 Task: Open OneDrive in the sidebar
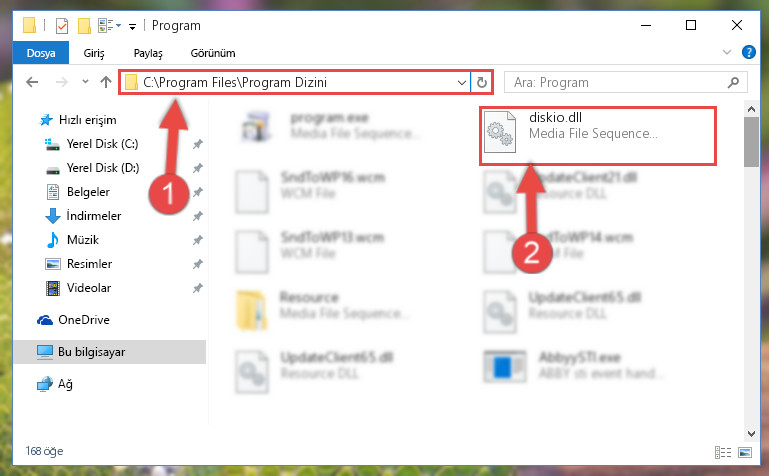pos(84,320)
